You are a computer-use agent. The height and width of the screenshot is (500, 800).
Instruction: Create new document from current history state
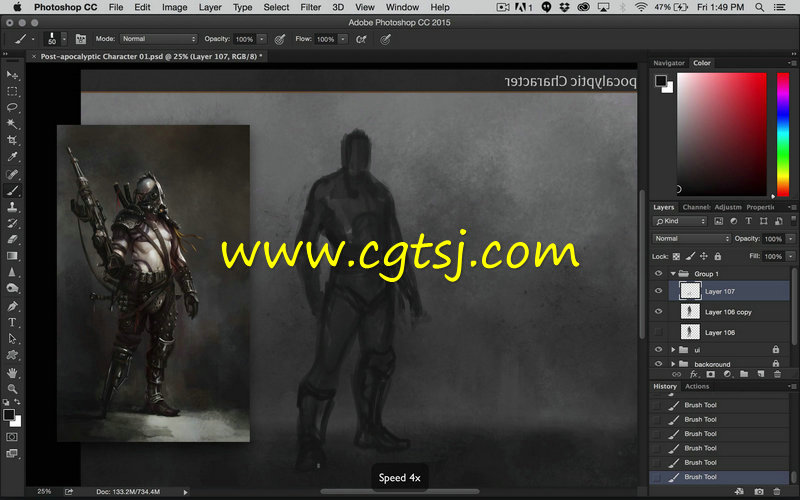(x=739, y=492)
